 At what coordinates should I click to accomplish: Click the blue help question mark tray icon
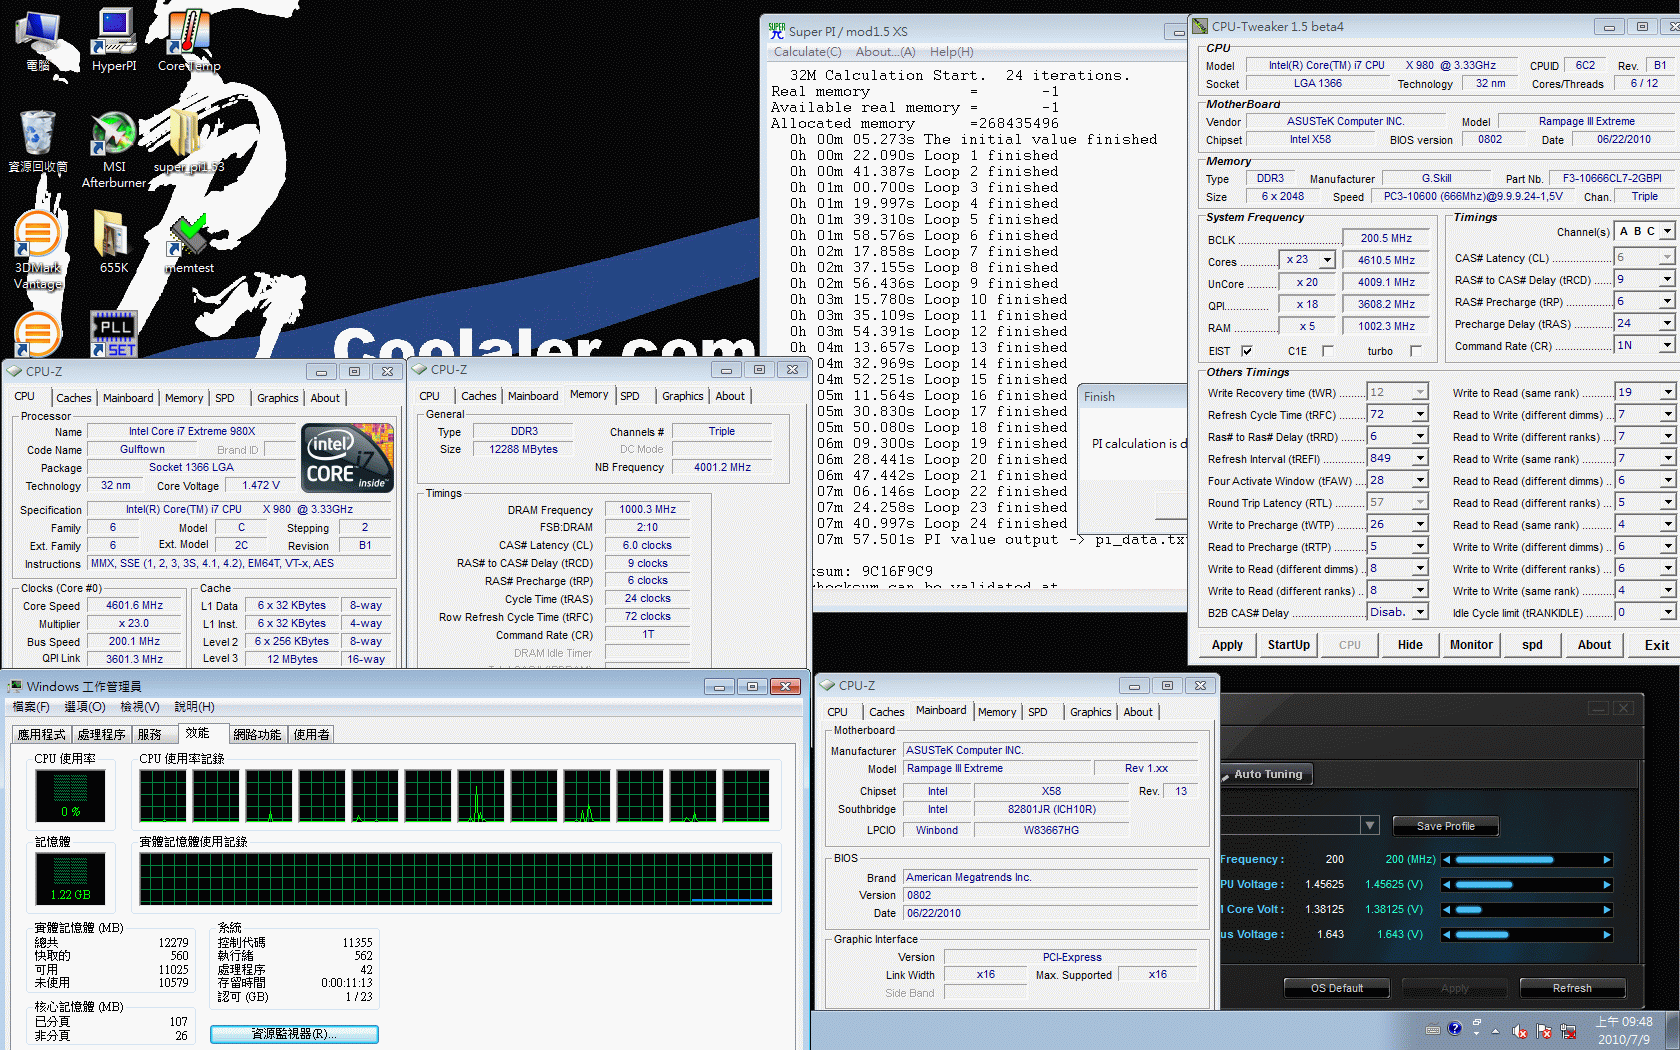click(x=1454, y=1028)
